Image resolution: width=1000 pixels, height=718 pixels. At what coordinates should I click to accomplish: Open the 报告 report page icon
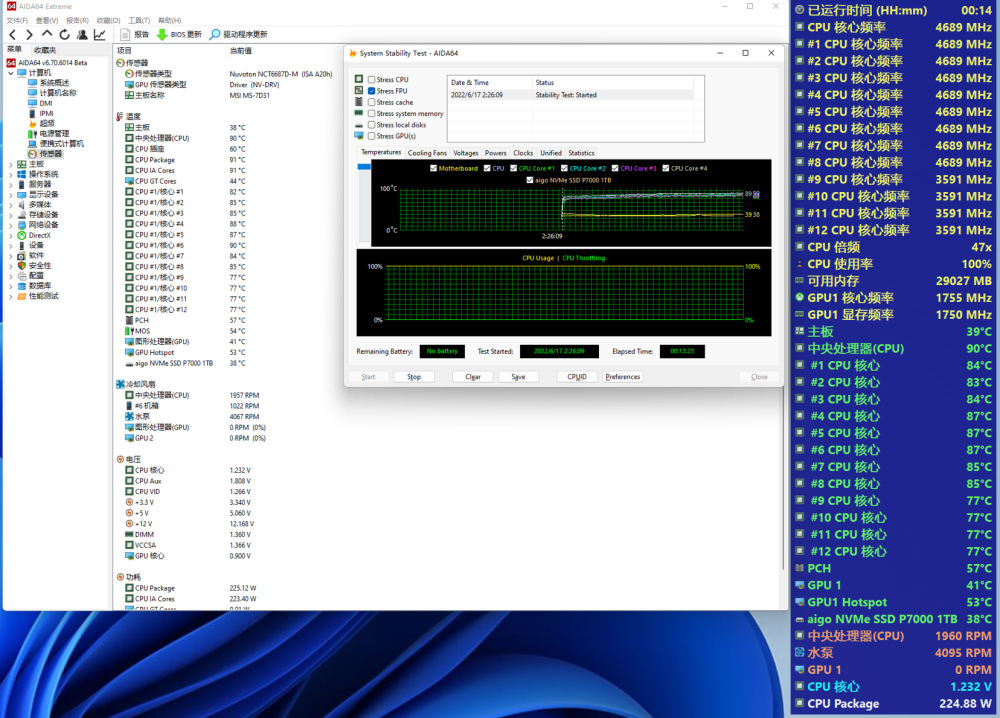(126, 34)
